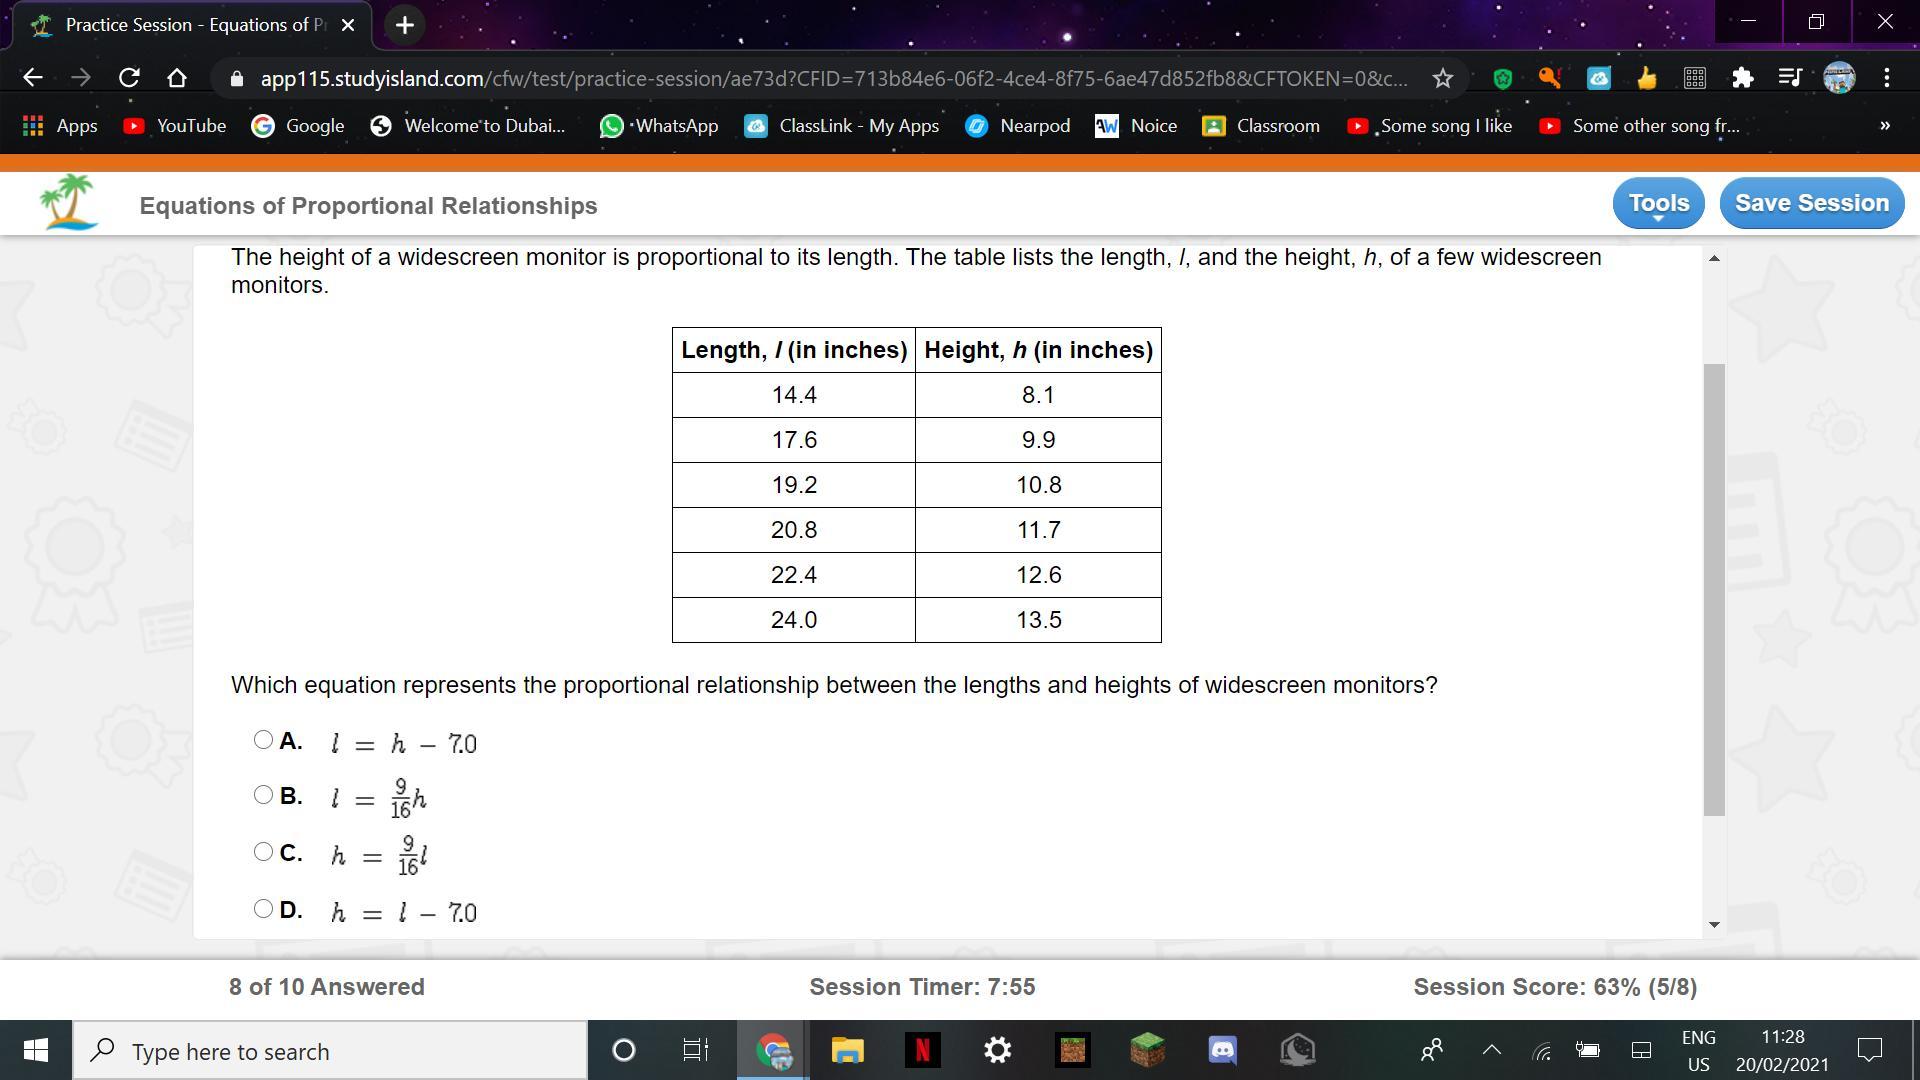Open a new browser tab

(404, 25)
